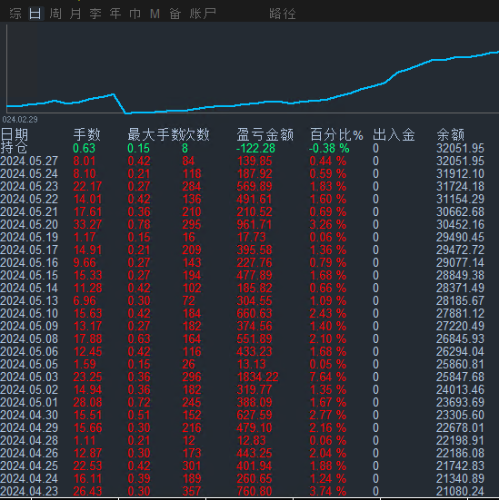Screen dimensions: 499x500
Task: Switch to the M tab
Action: 155,14
